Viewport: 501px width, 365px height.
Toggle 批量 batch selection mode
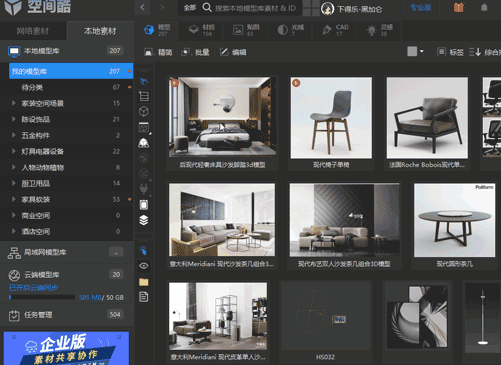[195, 52]
